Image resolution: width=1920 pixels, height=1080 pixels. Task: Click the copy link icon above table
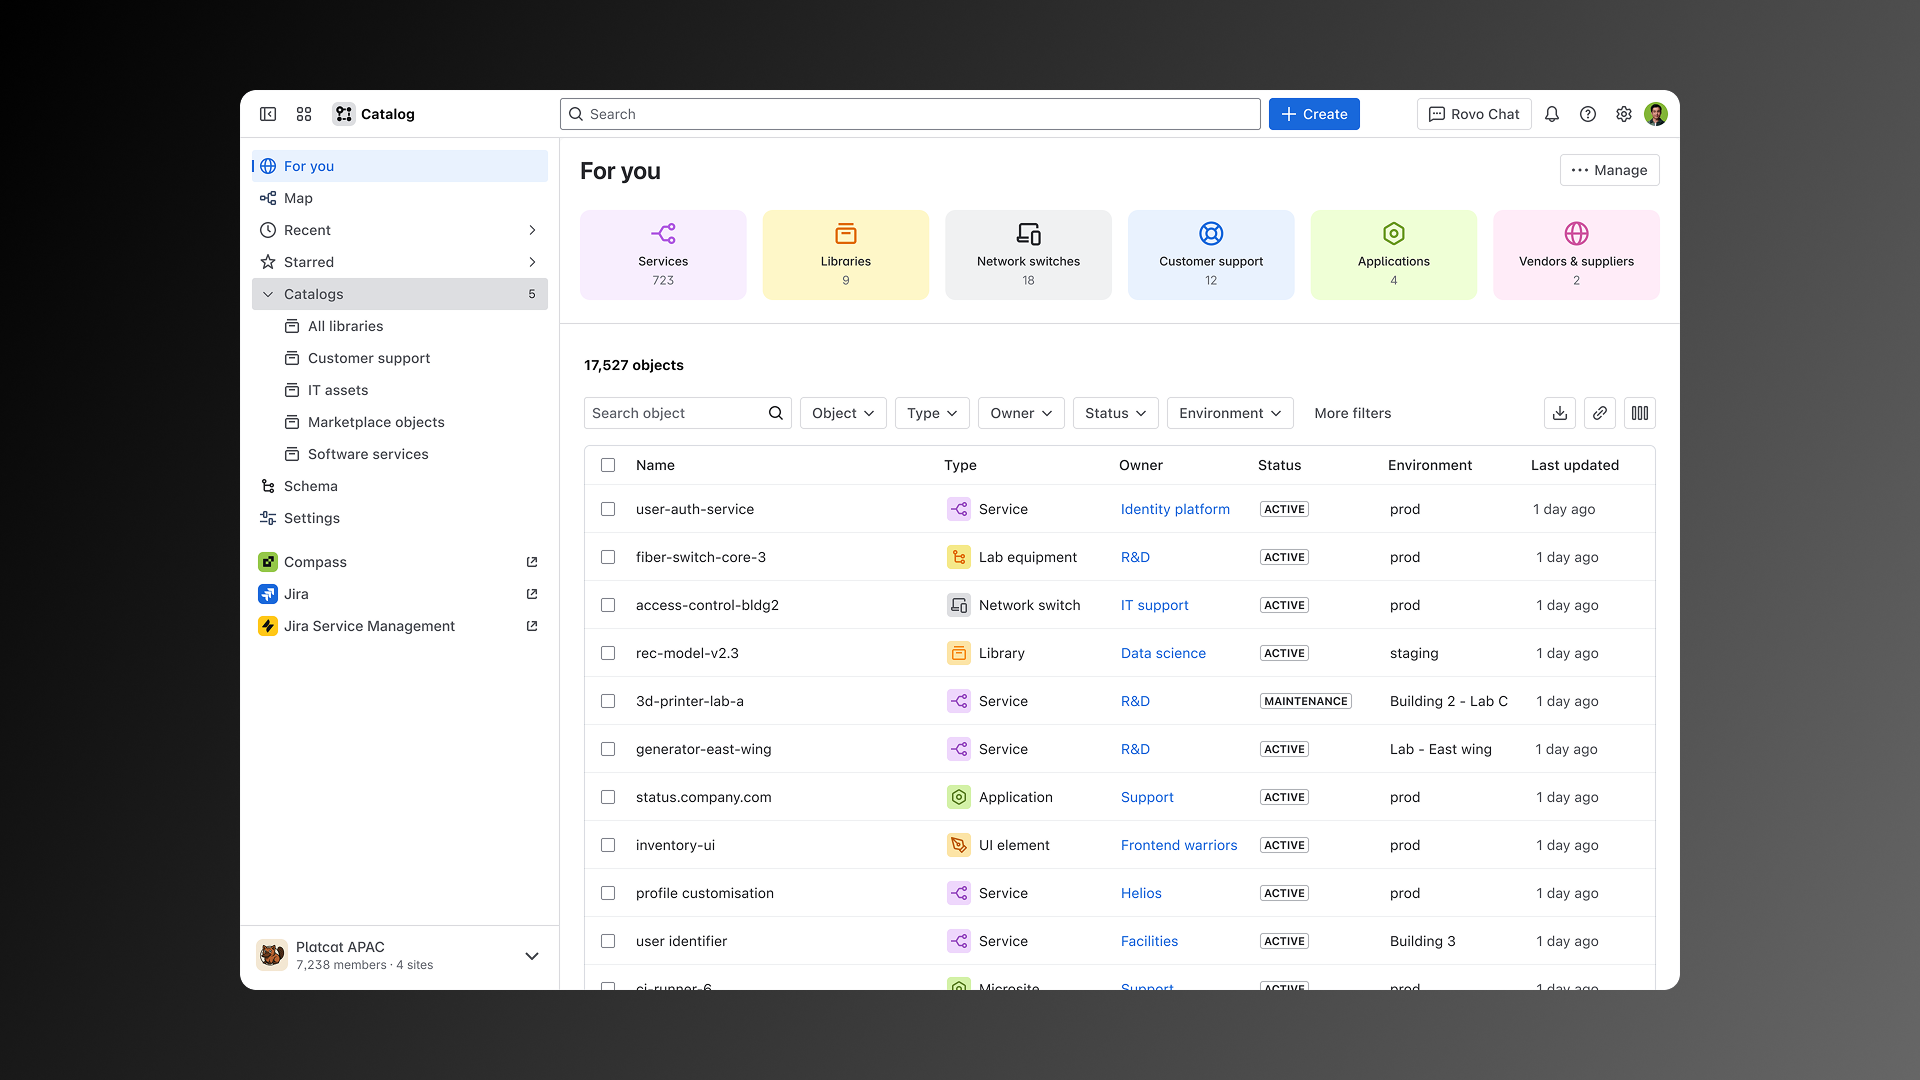coord(1600,413)
